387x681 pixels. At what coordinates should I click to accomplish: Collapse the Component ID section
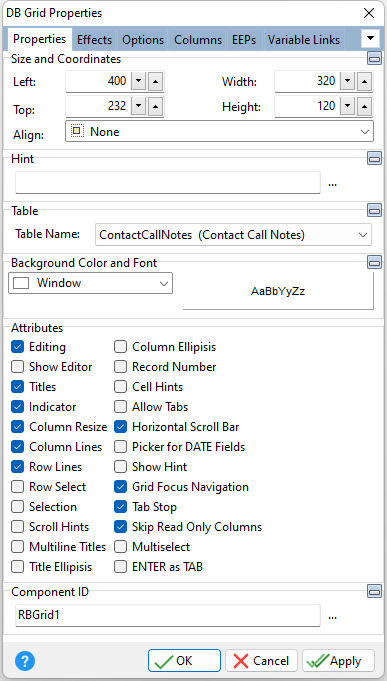click(374, 591)
